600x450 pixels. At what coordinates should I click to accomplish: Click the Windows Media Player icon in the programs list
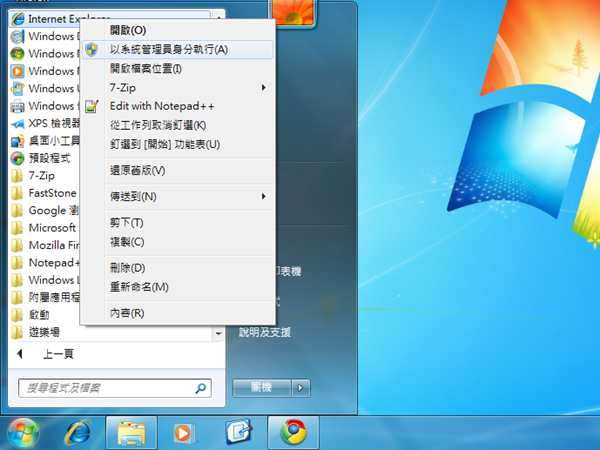(x=18, y=71)
